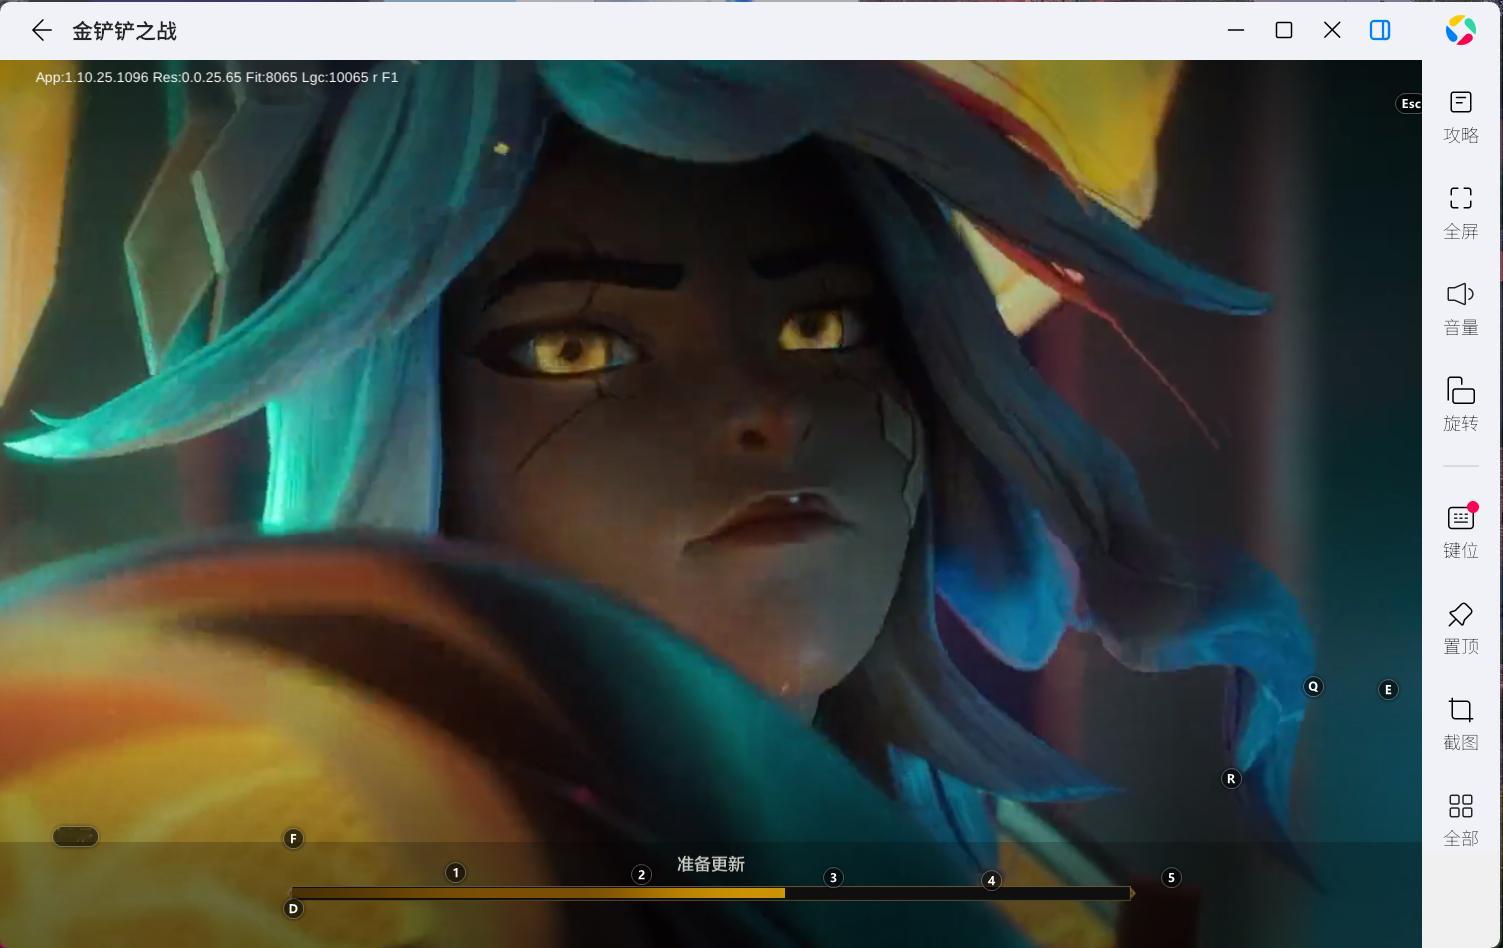1503x948 pixels.
Task: Click the update progress bar
Action: (x=712, y=893)
